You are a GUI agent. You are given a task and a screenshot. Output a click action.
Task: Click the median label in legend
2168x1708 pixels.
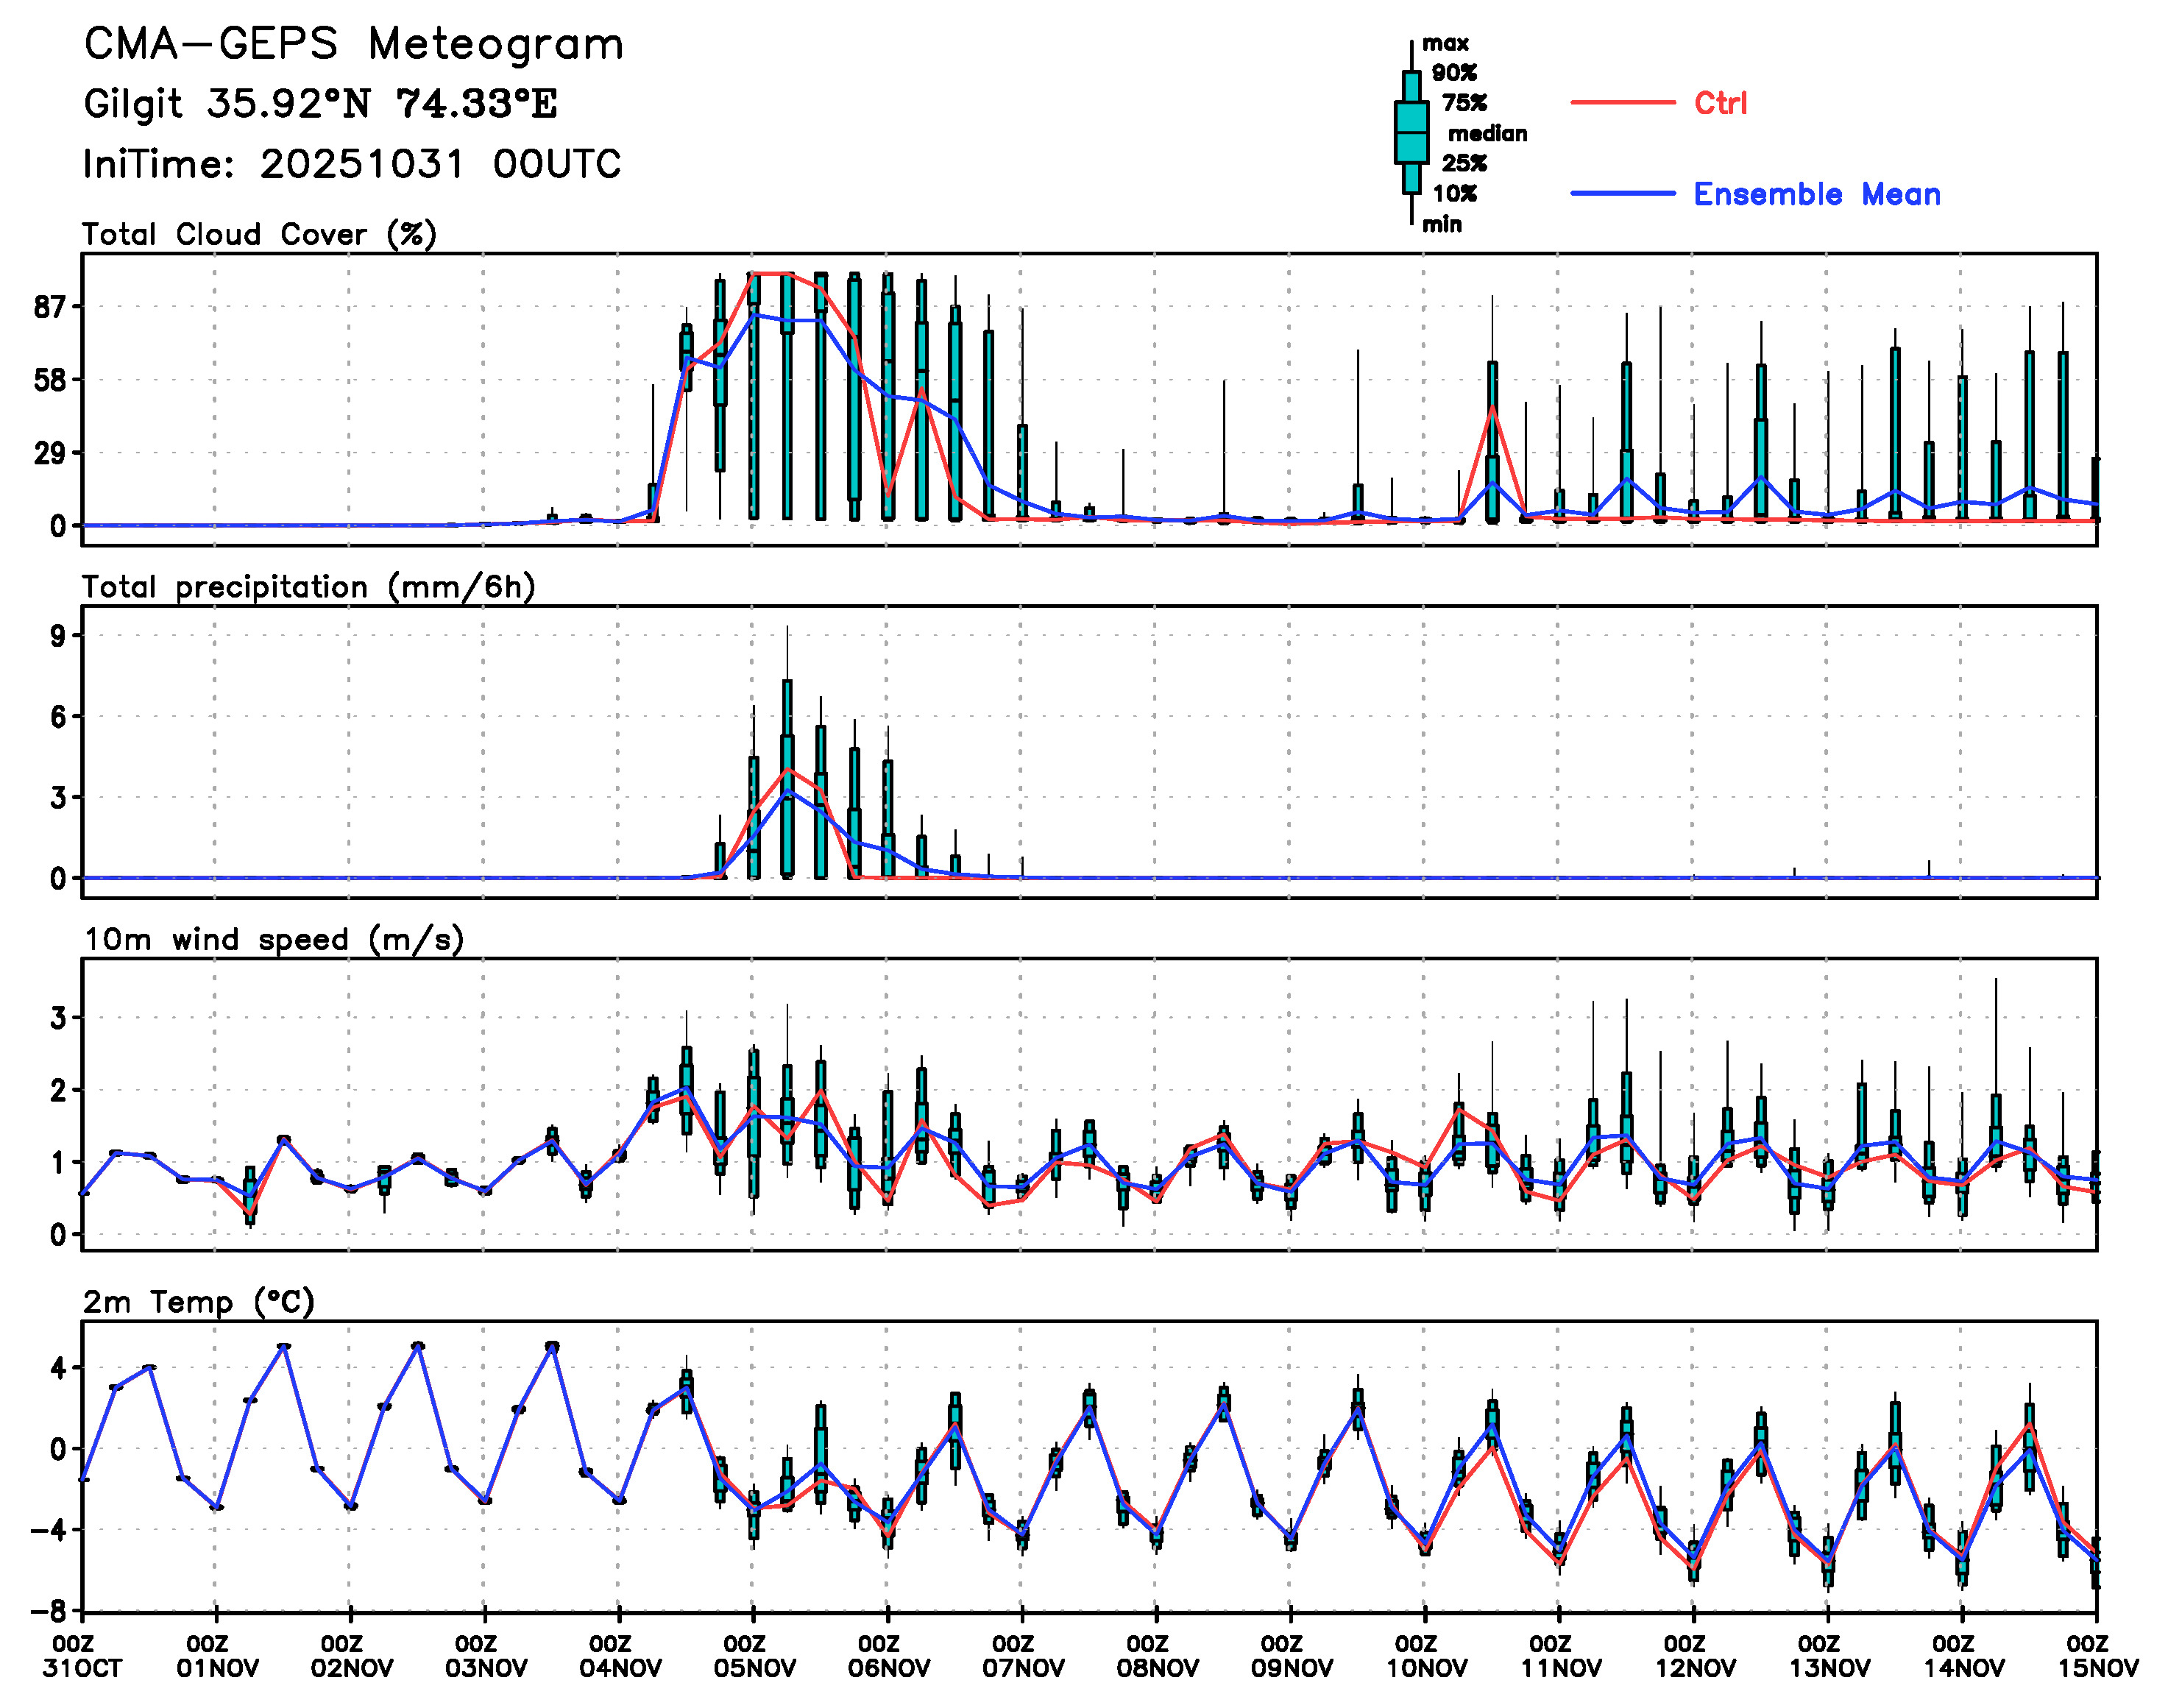[1487, 133]
